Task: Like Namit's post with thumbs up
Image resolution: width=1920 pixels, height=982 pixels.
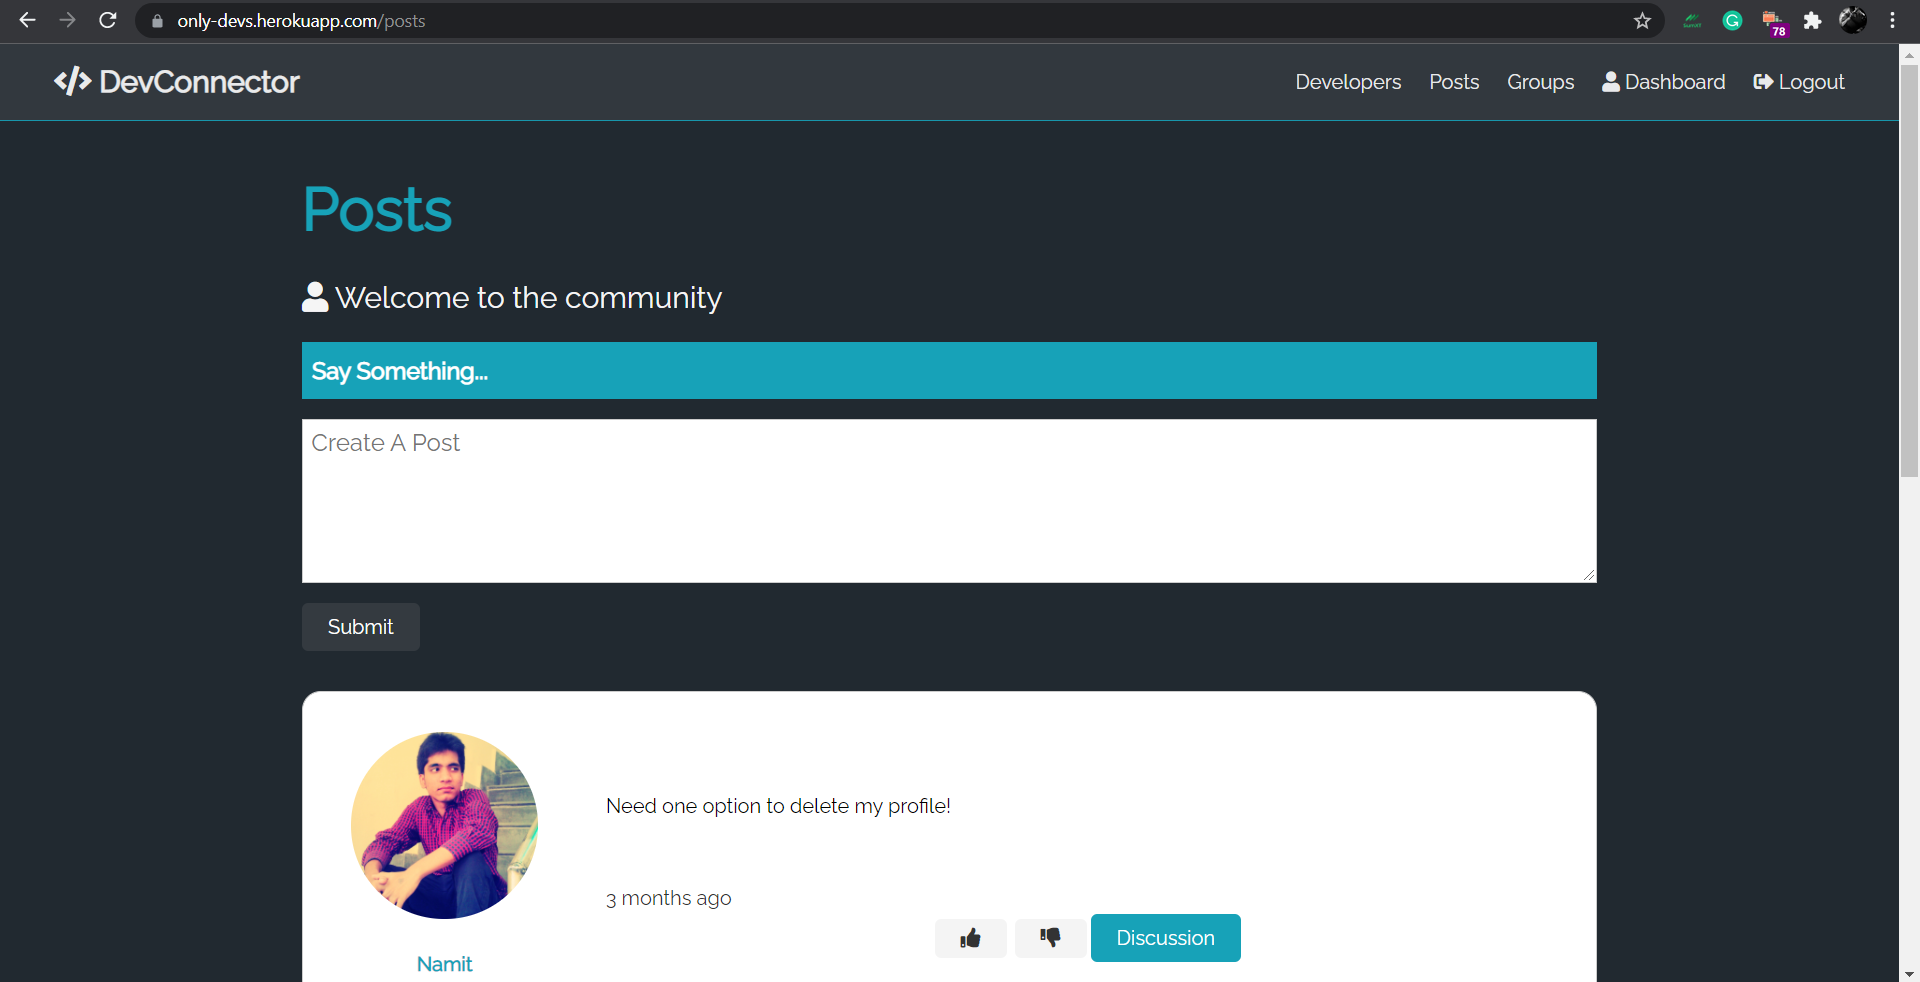Action: 970,938
